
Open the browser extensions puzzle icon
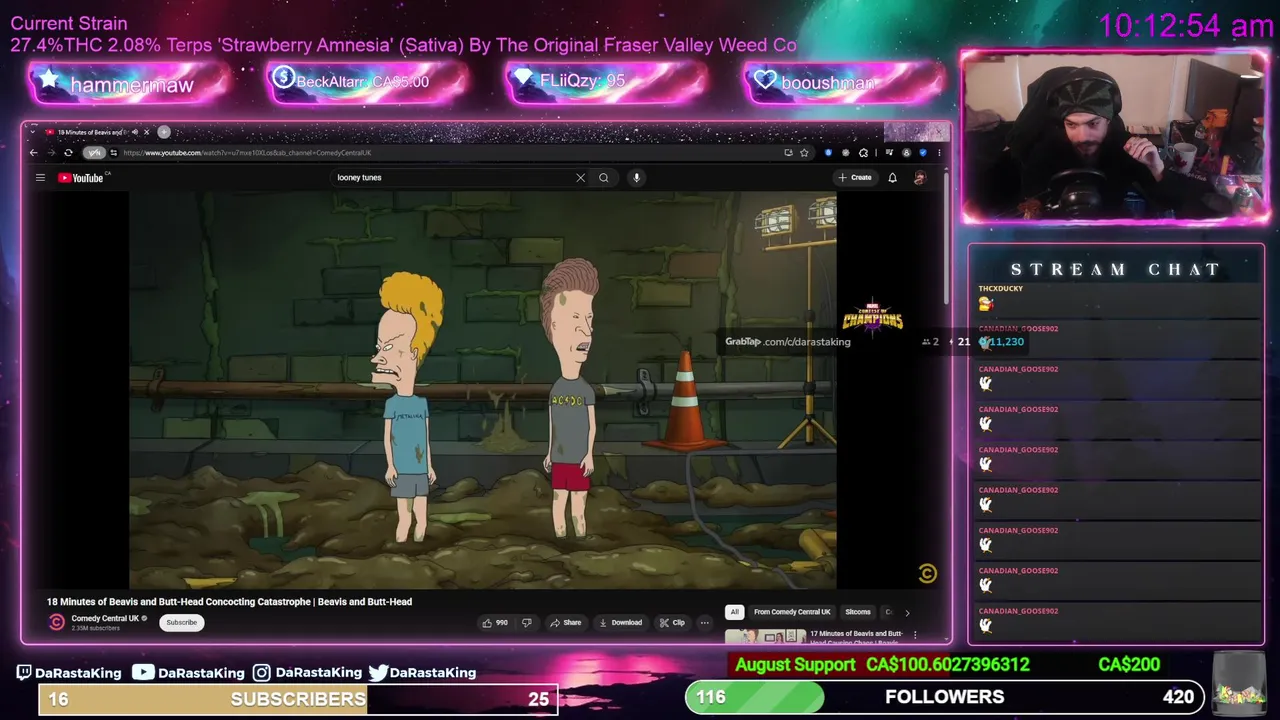click(x=863, y=153)
